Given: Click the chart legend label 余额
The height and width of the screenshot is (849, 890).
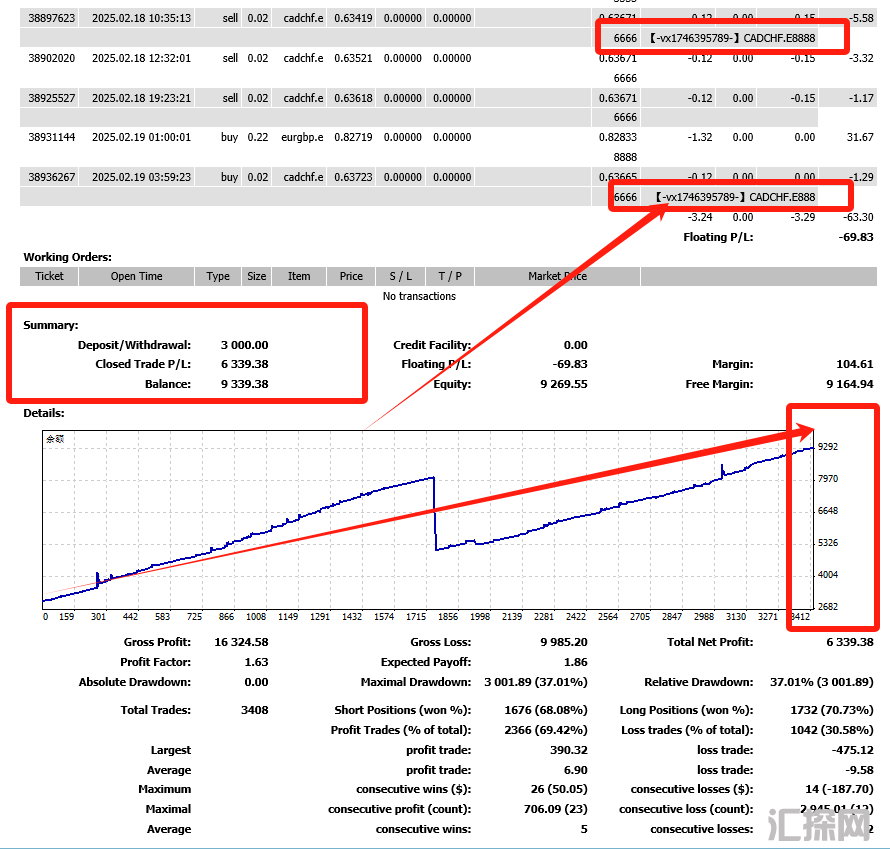Looking at the screenshot, I should tap(55, 439).
